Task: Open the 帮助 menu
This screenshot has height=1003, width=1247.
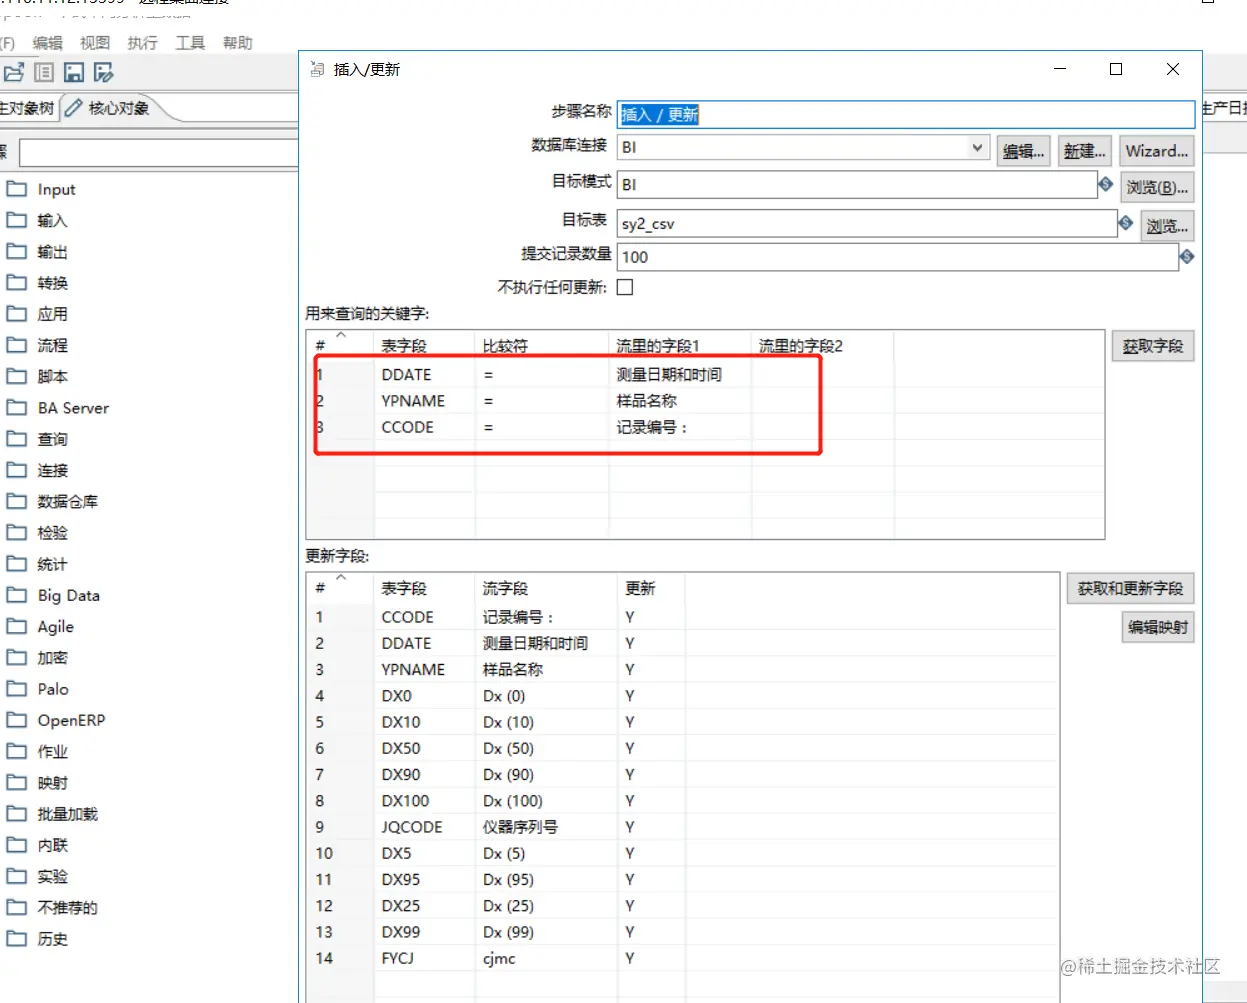Action: pos(237,43)
